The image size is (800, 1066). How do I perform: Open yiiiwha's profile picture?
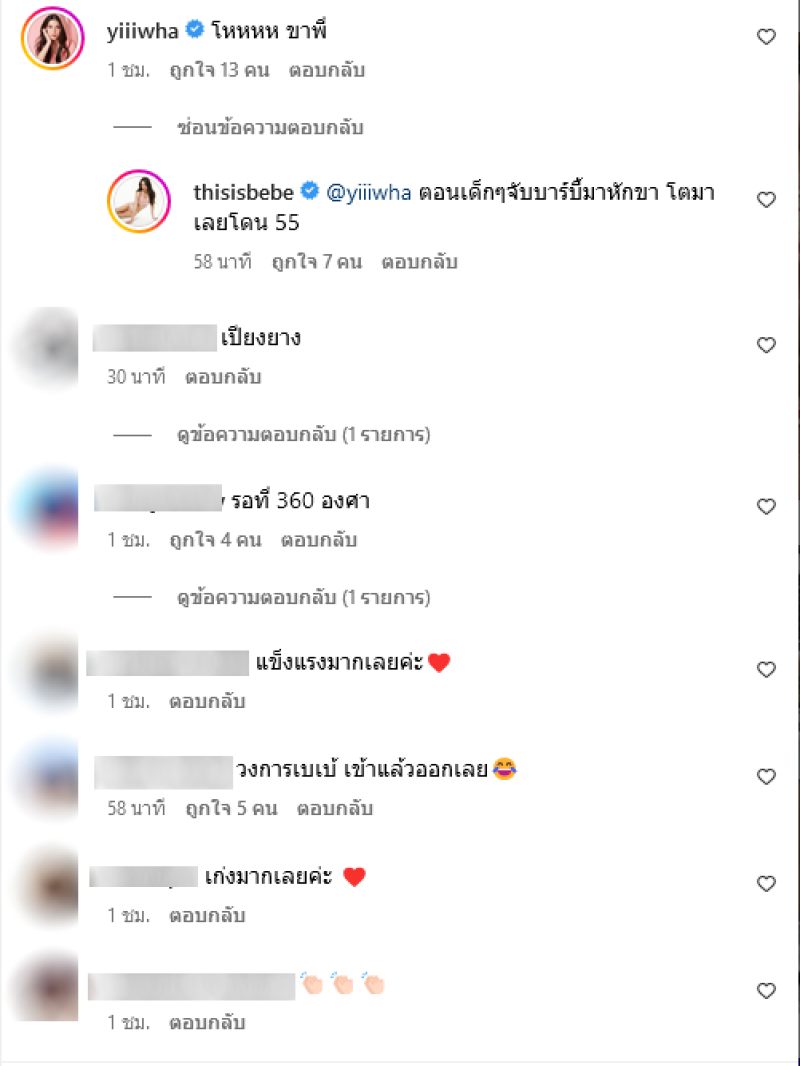[52, 39]
